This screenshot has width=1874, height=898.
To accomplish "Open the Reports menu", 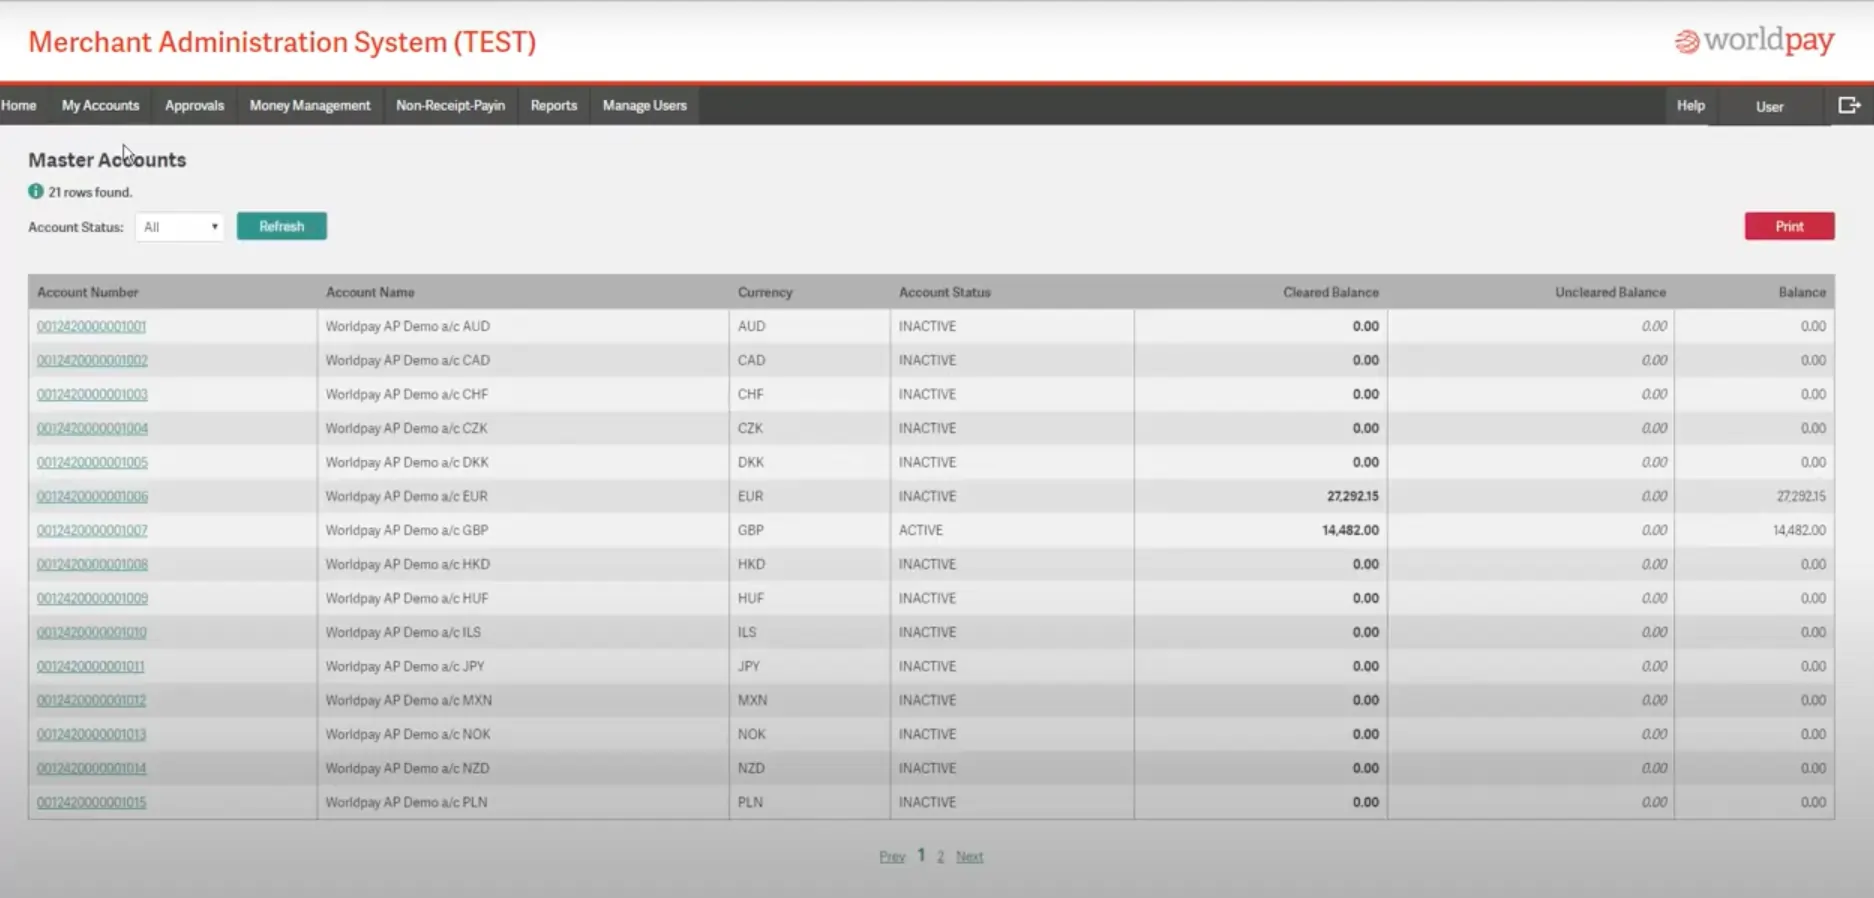I will pos(554,105).
